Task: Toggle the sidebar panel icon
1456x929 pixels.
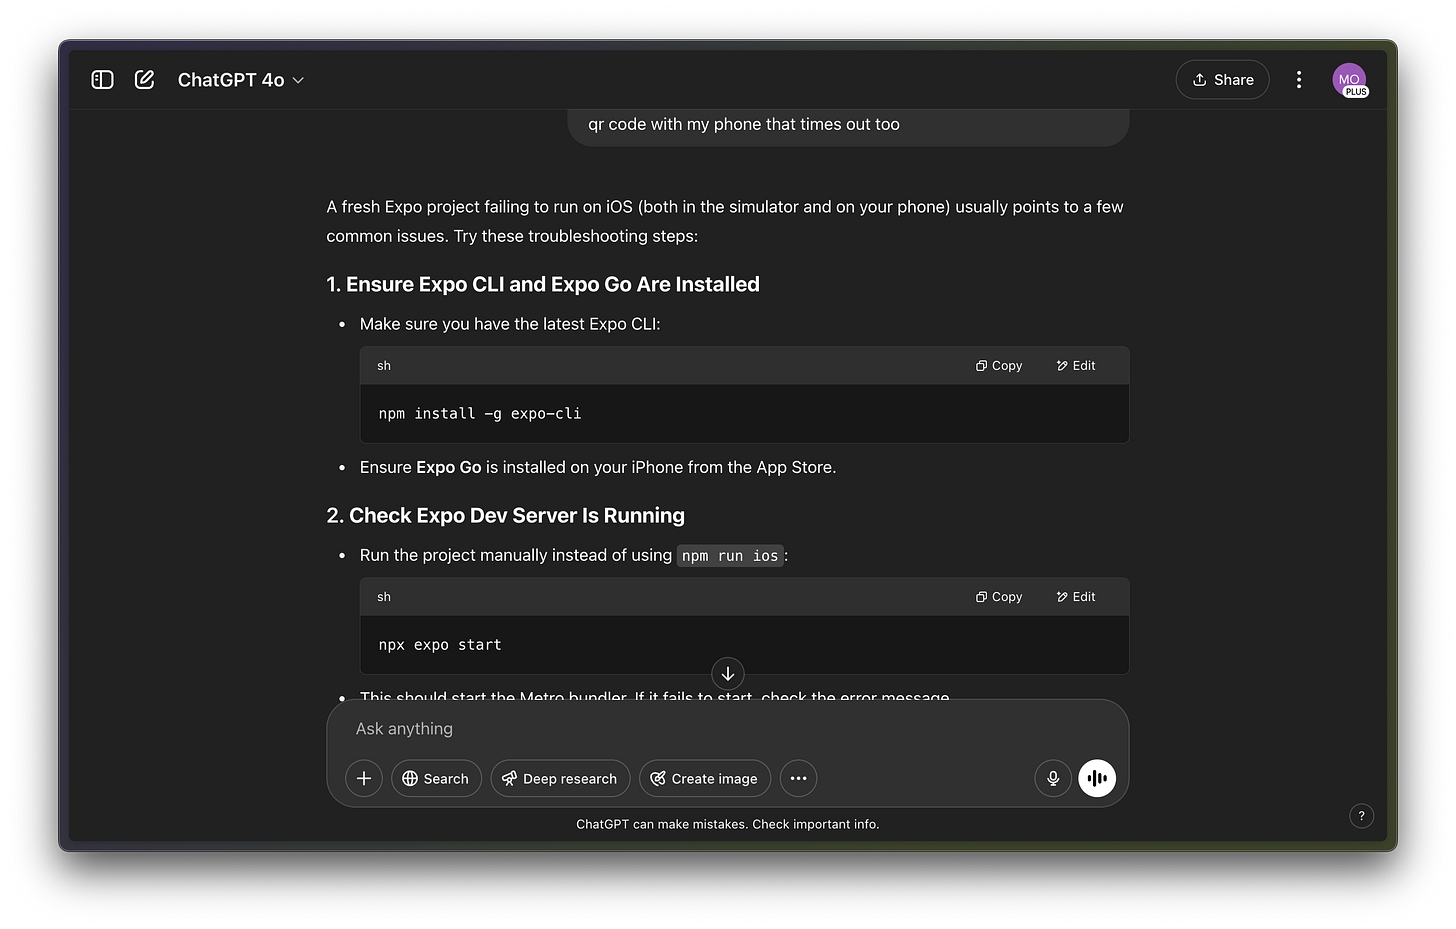Action: (102, 80)
